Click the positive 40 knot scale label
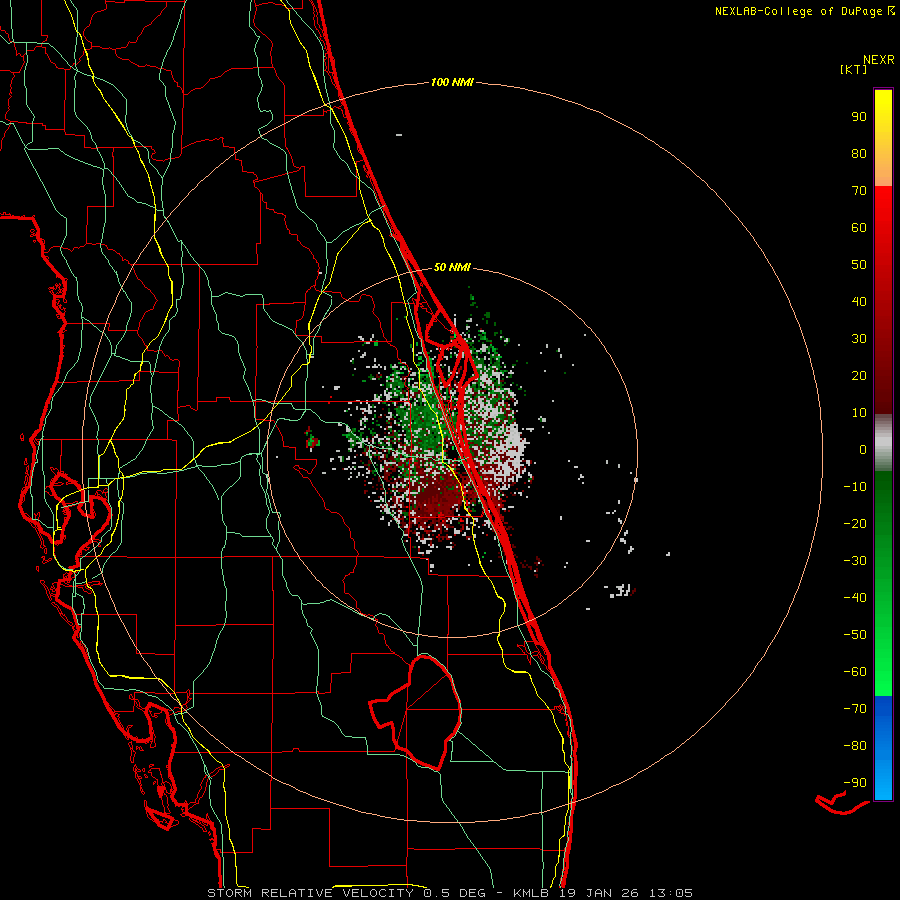The width and height of the screenshot is (900, 900). pyautogui.click(x=859, y=301)
